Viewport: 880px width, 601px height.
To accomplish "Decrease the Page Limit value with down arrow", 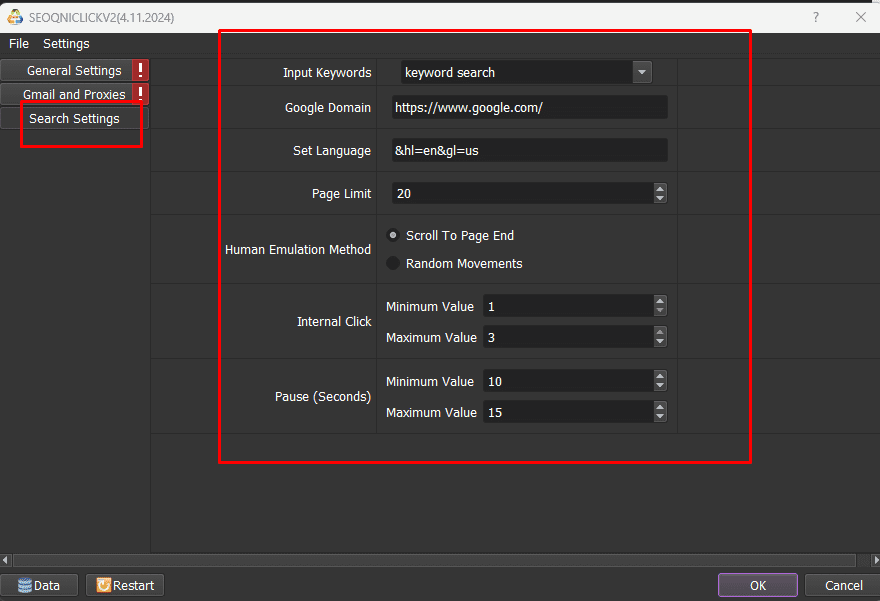I will [660, 198].
